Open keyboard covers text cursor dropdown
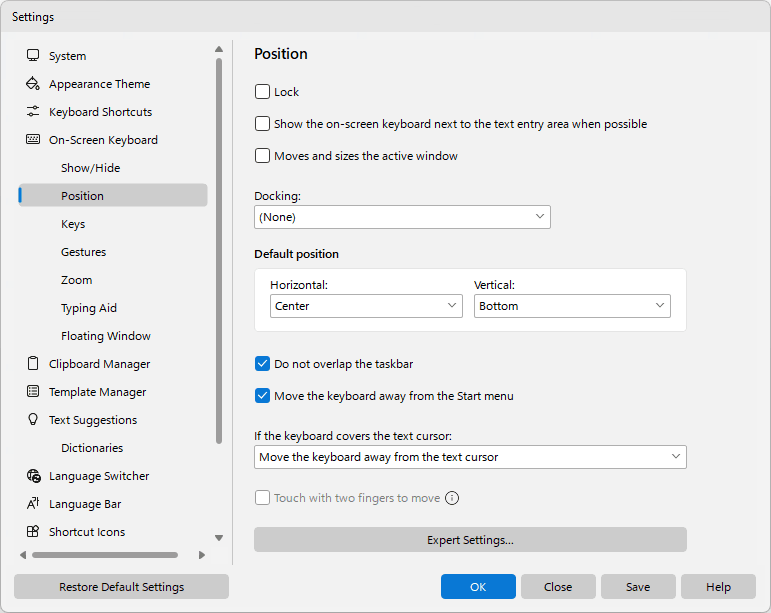 click(x=471, y=457)
